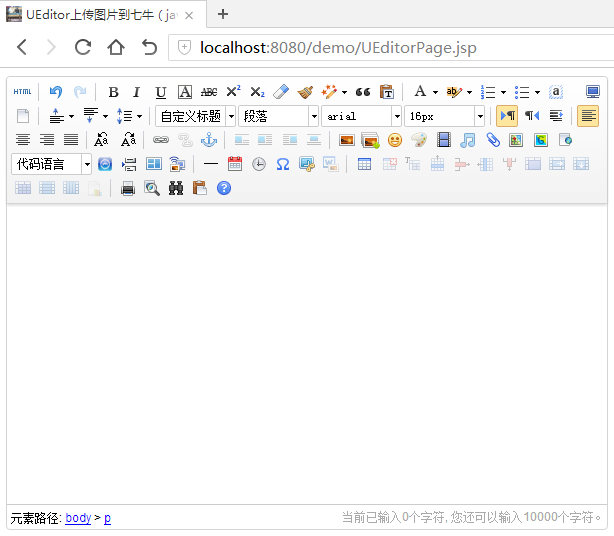The image size is (614, 536).
Task: Justify text alignment
Action: [x=71, y=140]
